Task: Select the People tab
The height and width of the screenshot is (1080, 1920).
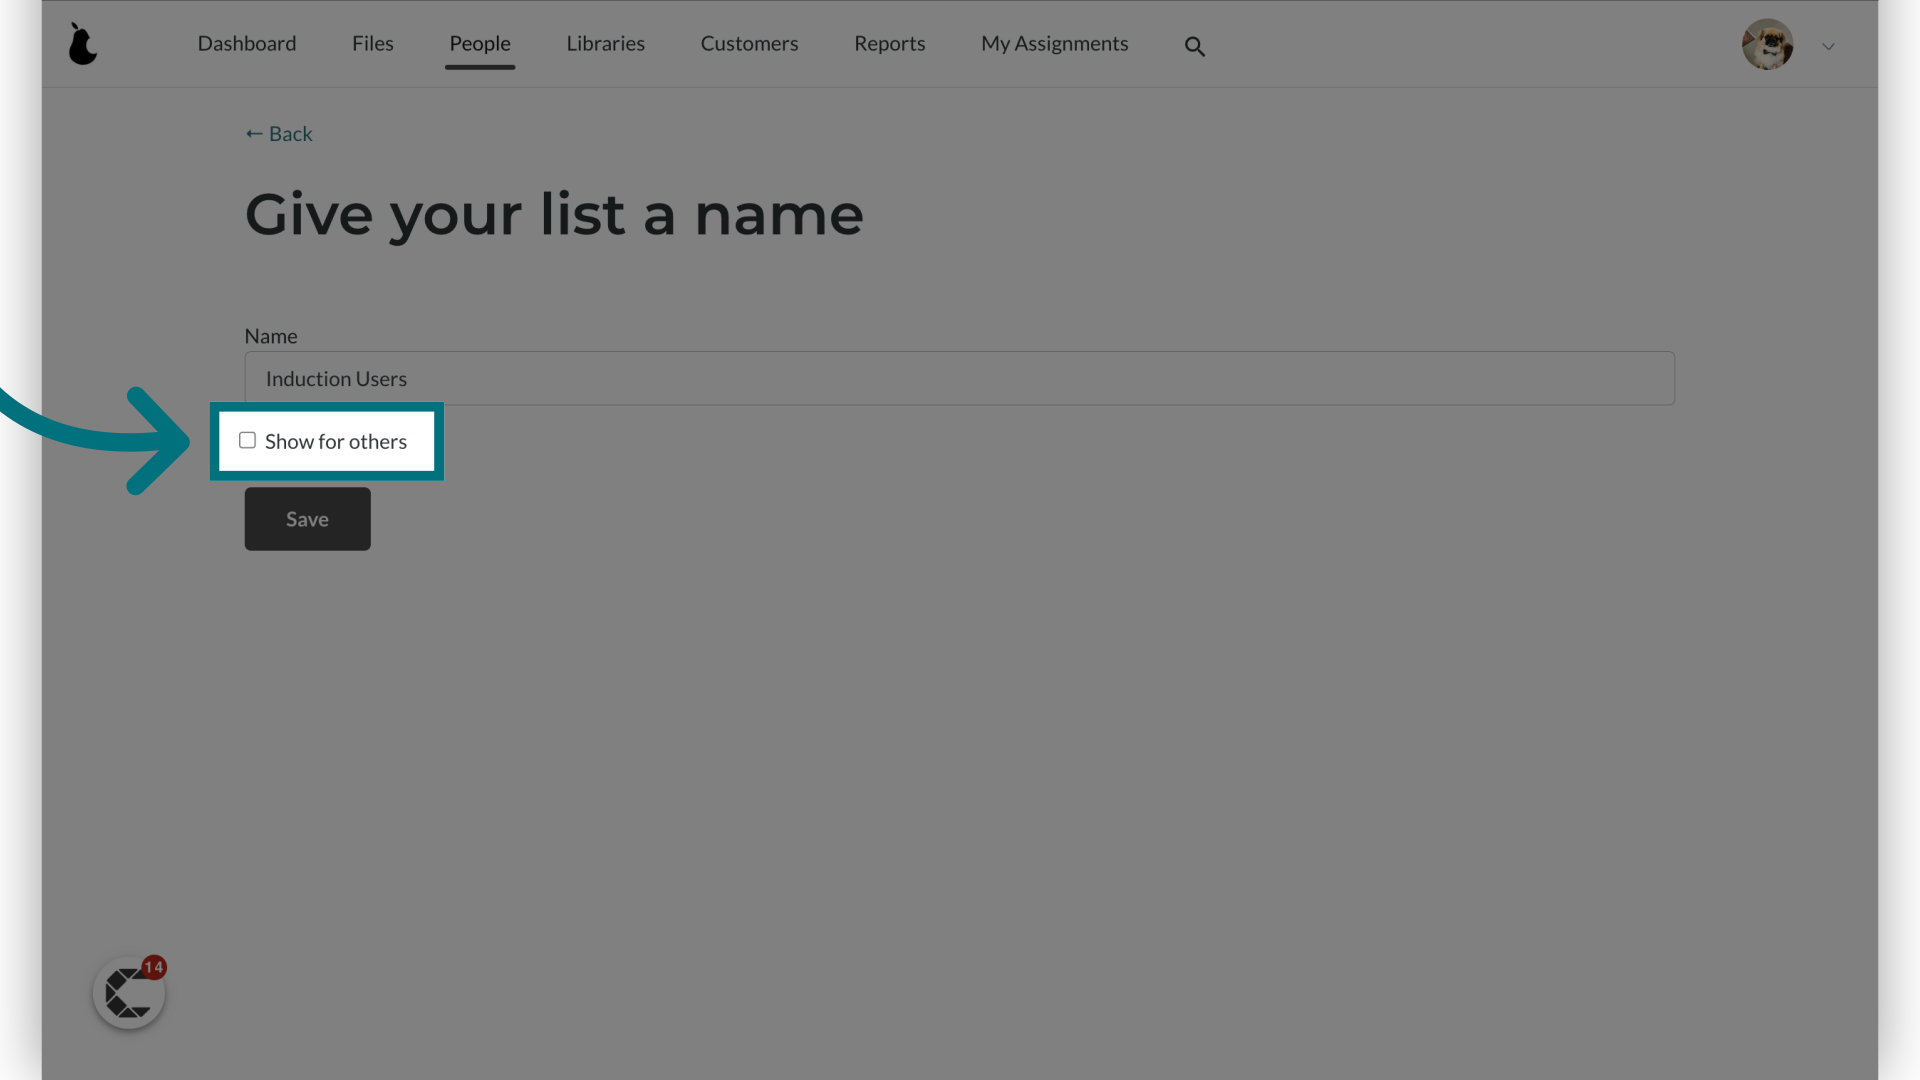Action: point(479,42)
